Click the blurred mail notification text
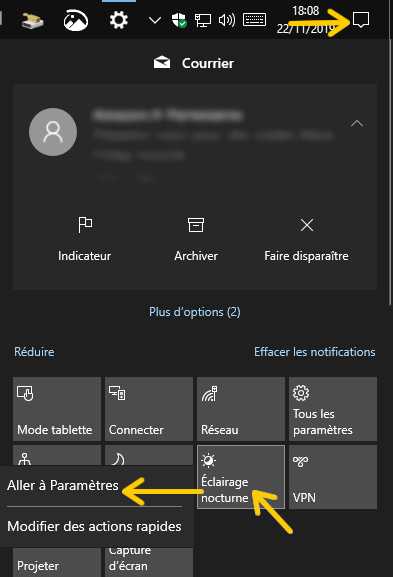The height and width of the screenshot is (577, 393). [x=213, y=145]
